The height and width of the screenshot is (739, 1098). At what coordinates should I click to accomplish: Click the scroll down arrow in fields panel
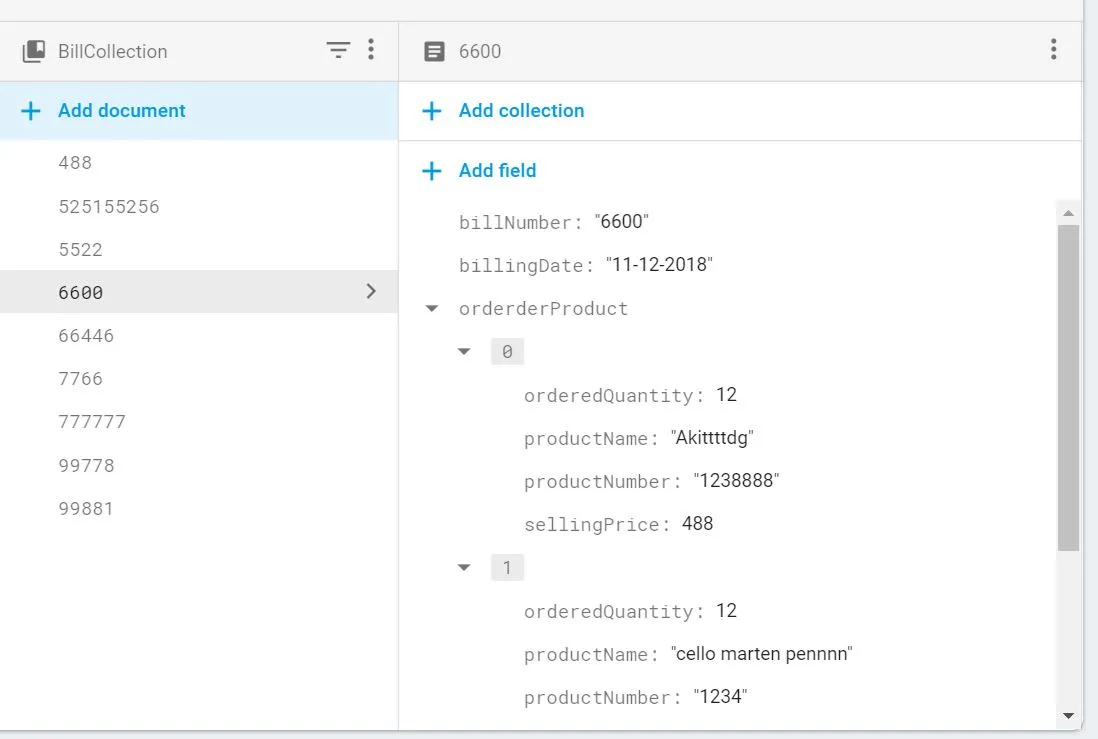[x=1068, y=716]
